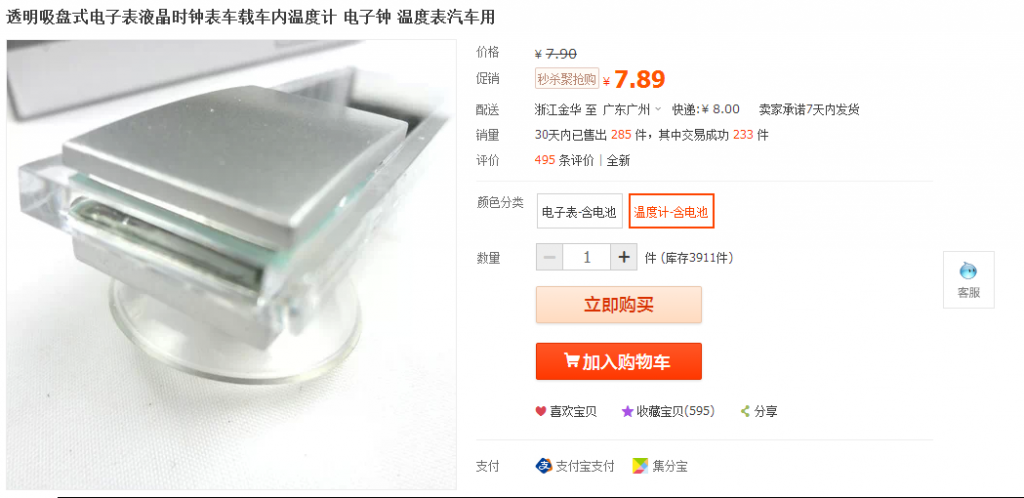
Task: Click the Alipay 支付宝支付 logo icon
Action: click(x=543, y=466)
